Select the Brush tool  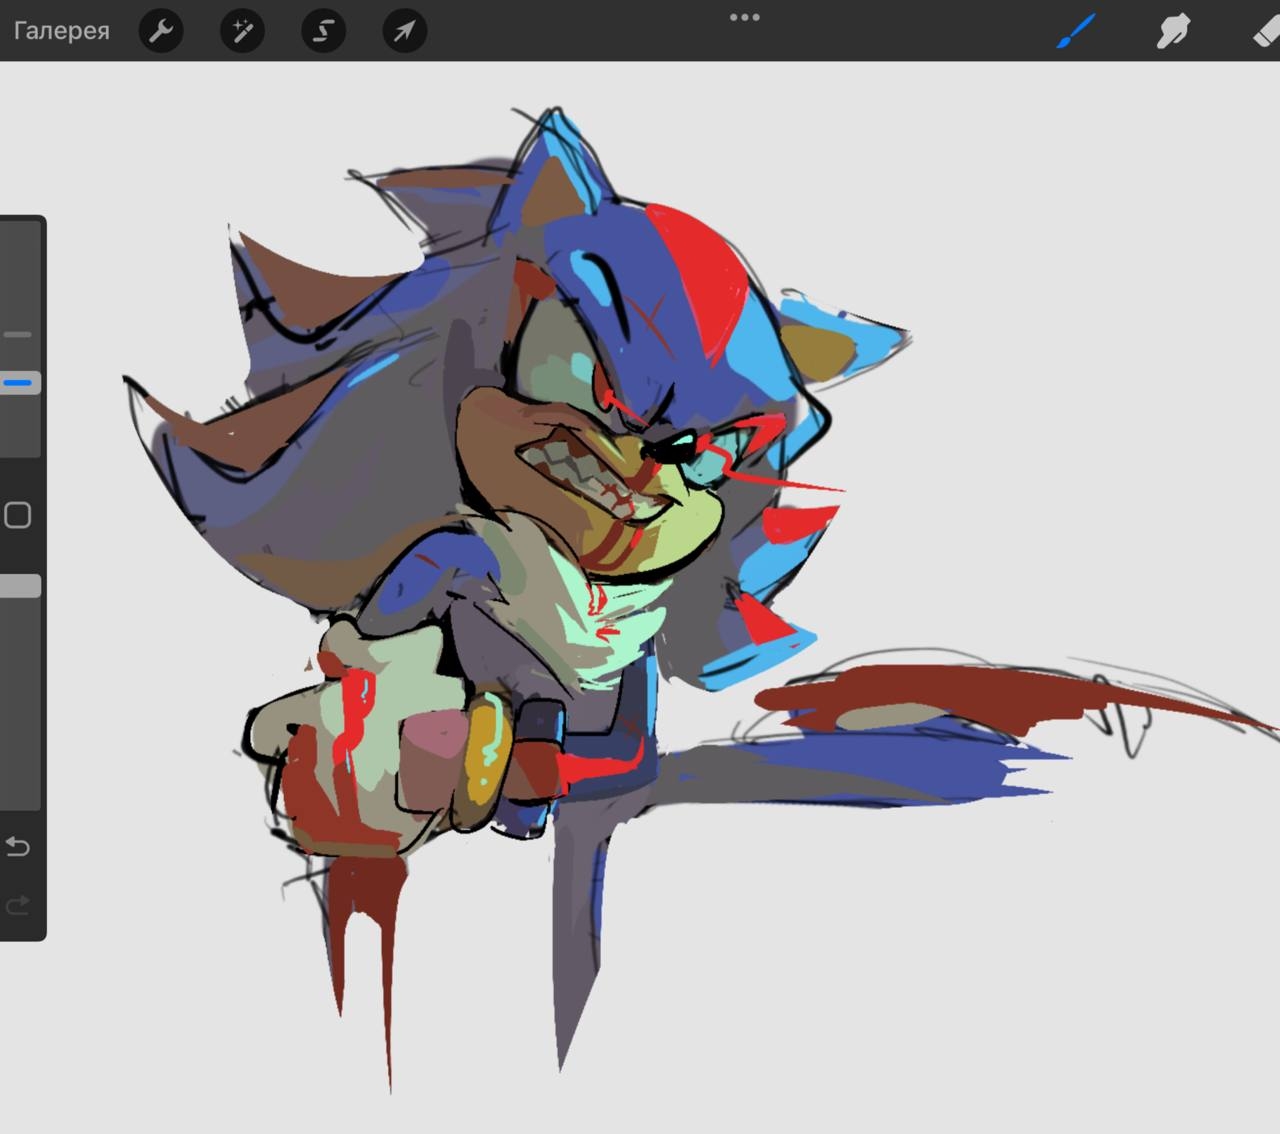coord(1077,32)
